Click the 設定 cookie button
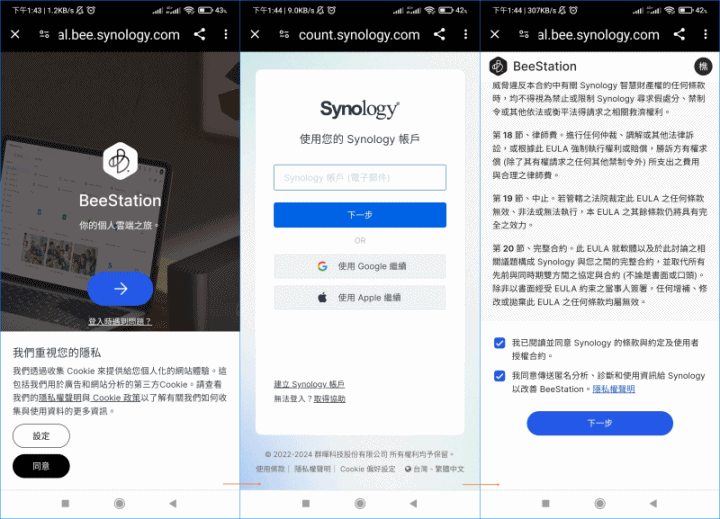The image size is (720, 519). point(41,436)
